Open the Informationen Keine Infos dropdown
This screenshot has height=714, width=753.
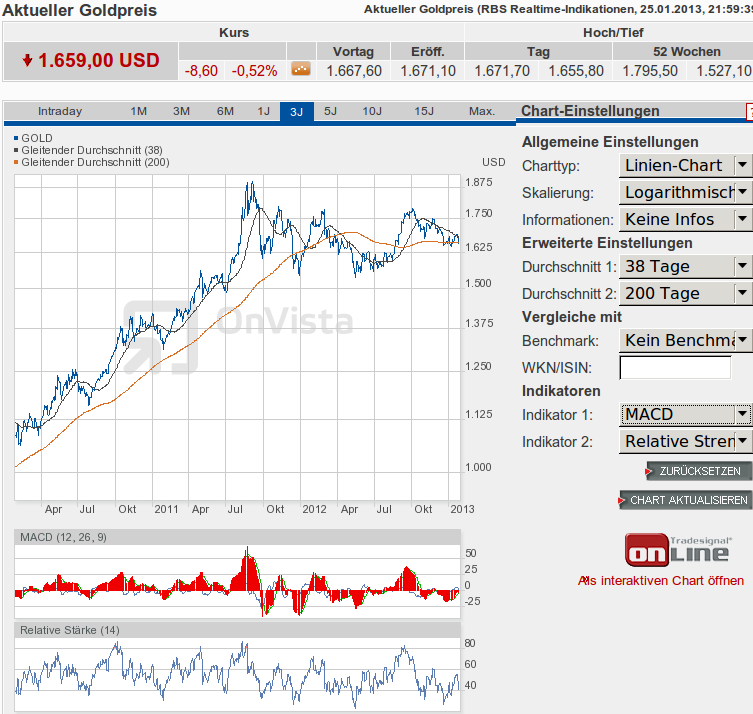click(x=686, y=219)
